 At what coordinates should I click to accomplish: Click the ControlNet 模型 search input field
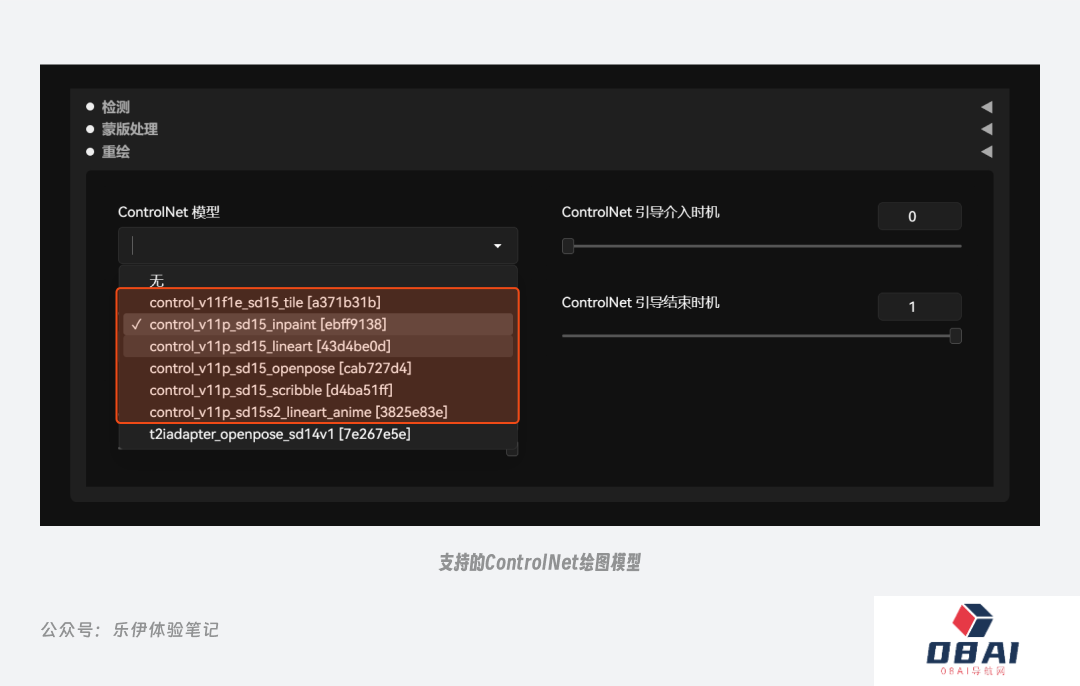[x=300, y=246]
